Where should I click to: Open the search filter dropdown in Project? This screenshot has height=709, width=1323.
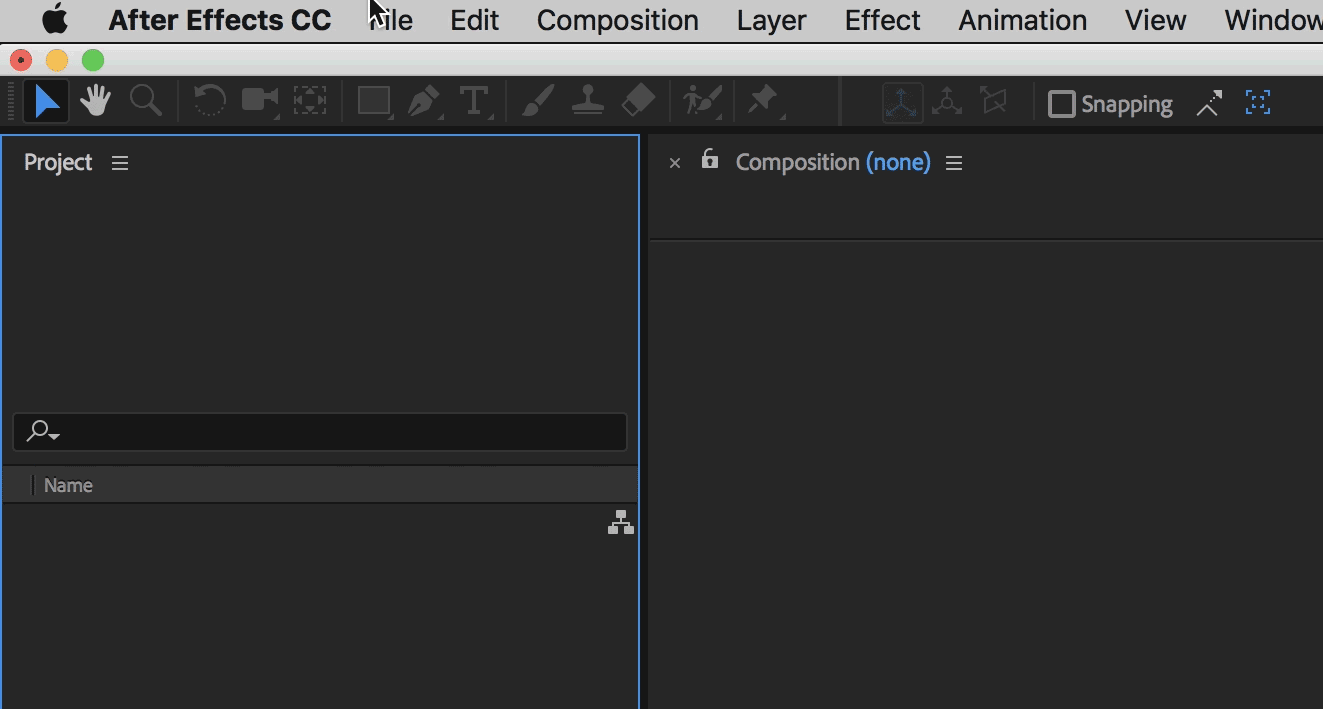(x=43, y=432)
